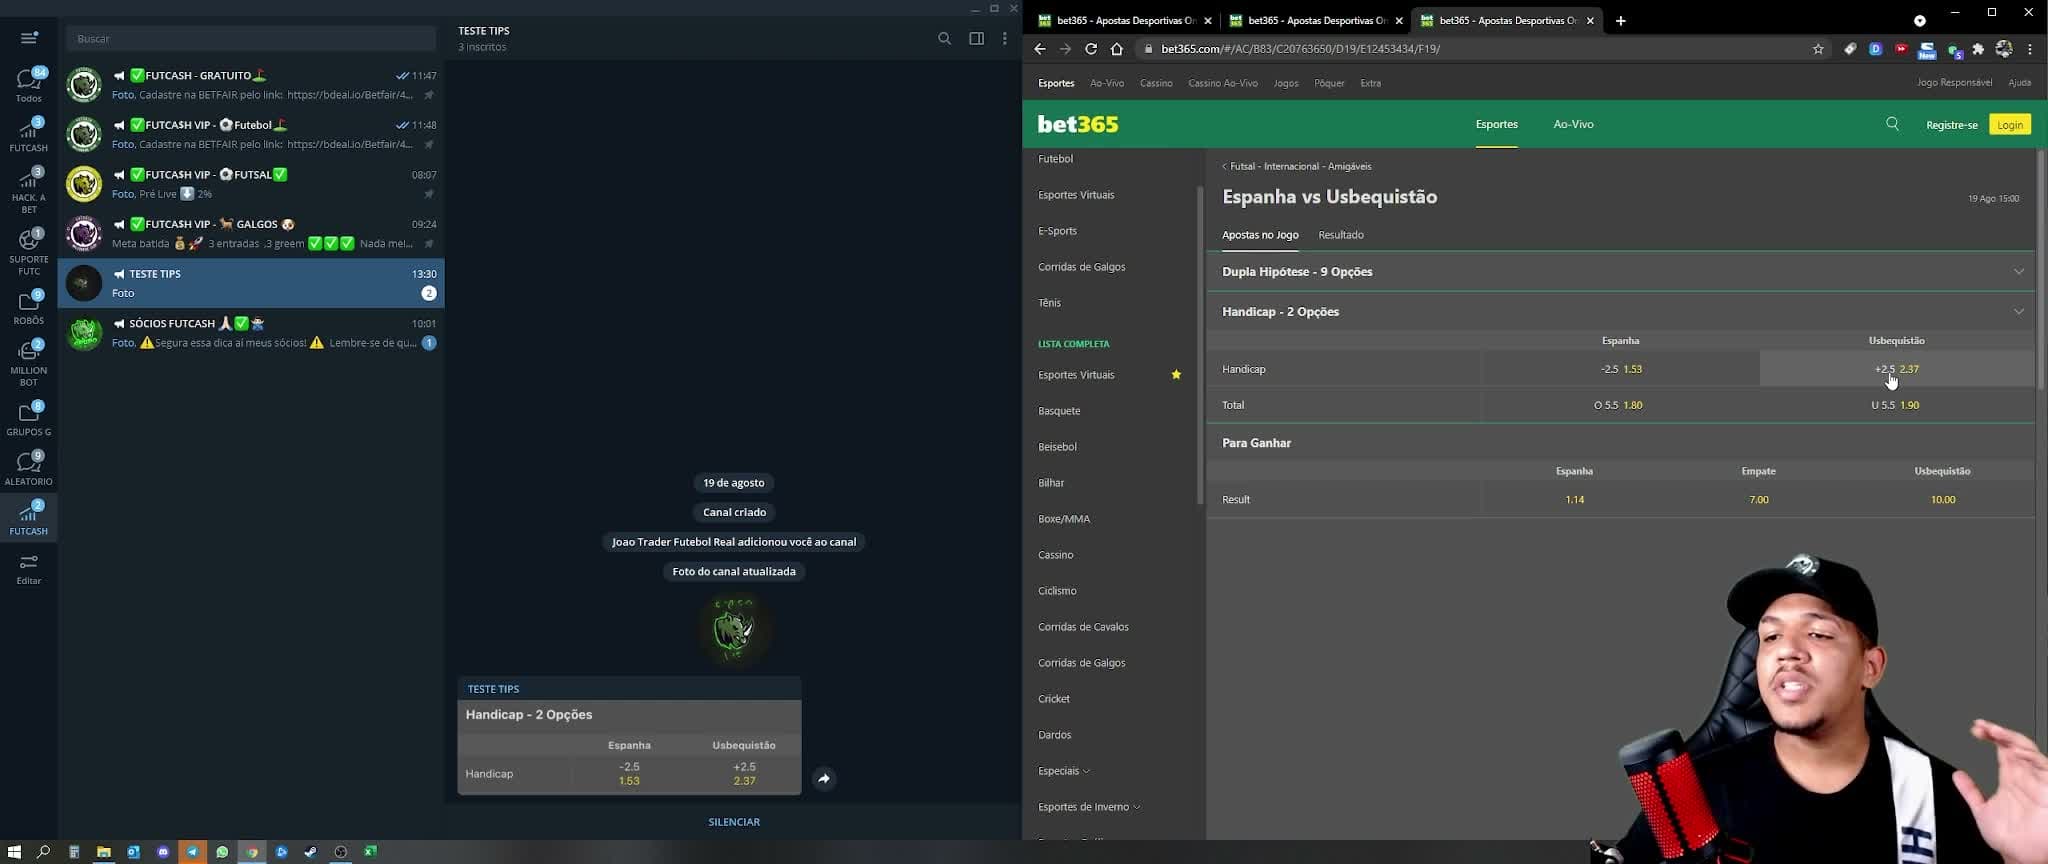2048x864 pixels.
Task: Open the Ajuda link
Action: pos(2019,83)
